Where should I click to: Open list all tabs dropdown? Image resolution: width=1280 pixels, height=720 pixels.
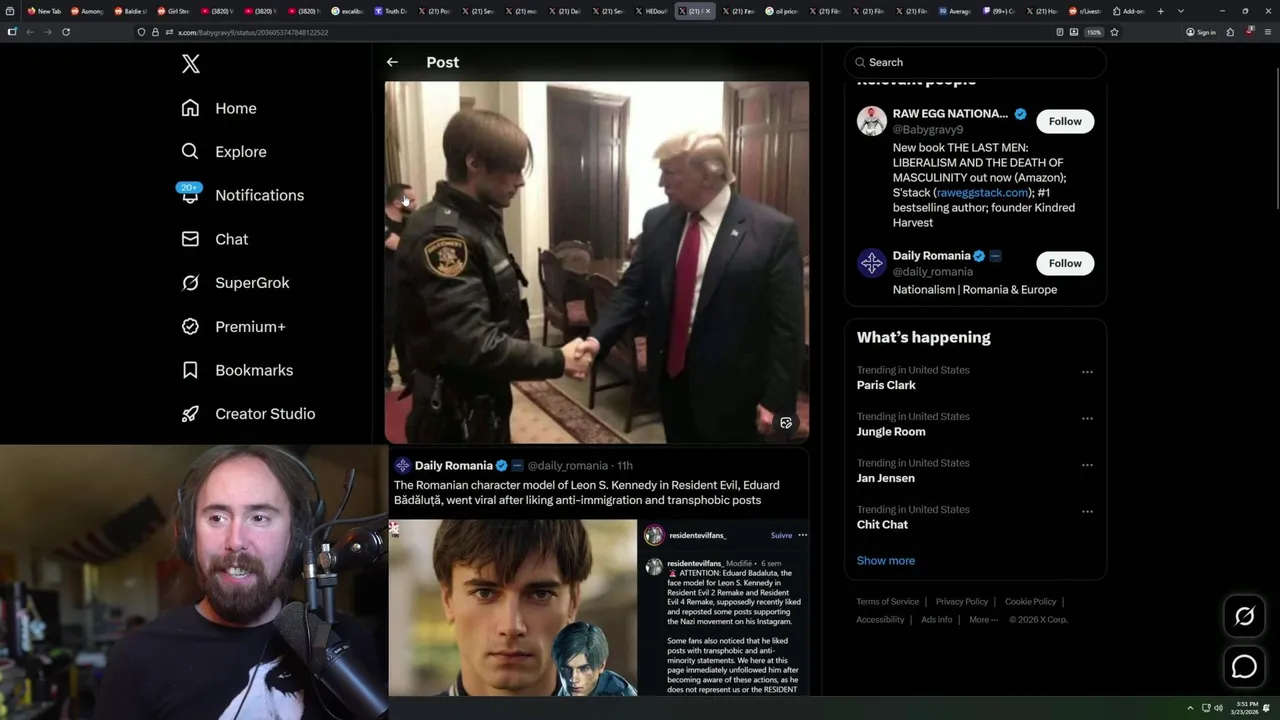tap(1181, 11)
